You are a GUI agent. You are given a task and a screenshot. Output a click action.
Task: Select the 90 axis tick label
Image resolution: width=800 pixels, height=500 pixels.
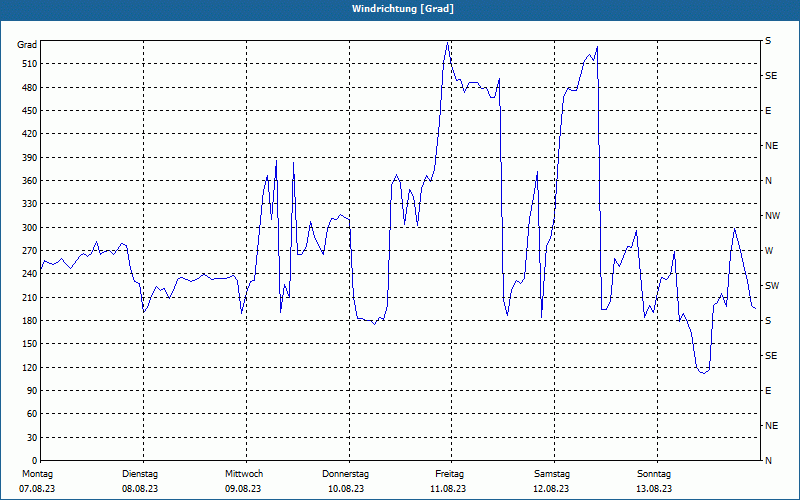(32, 391)
